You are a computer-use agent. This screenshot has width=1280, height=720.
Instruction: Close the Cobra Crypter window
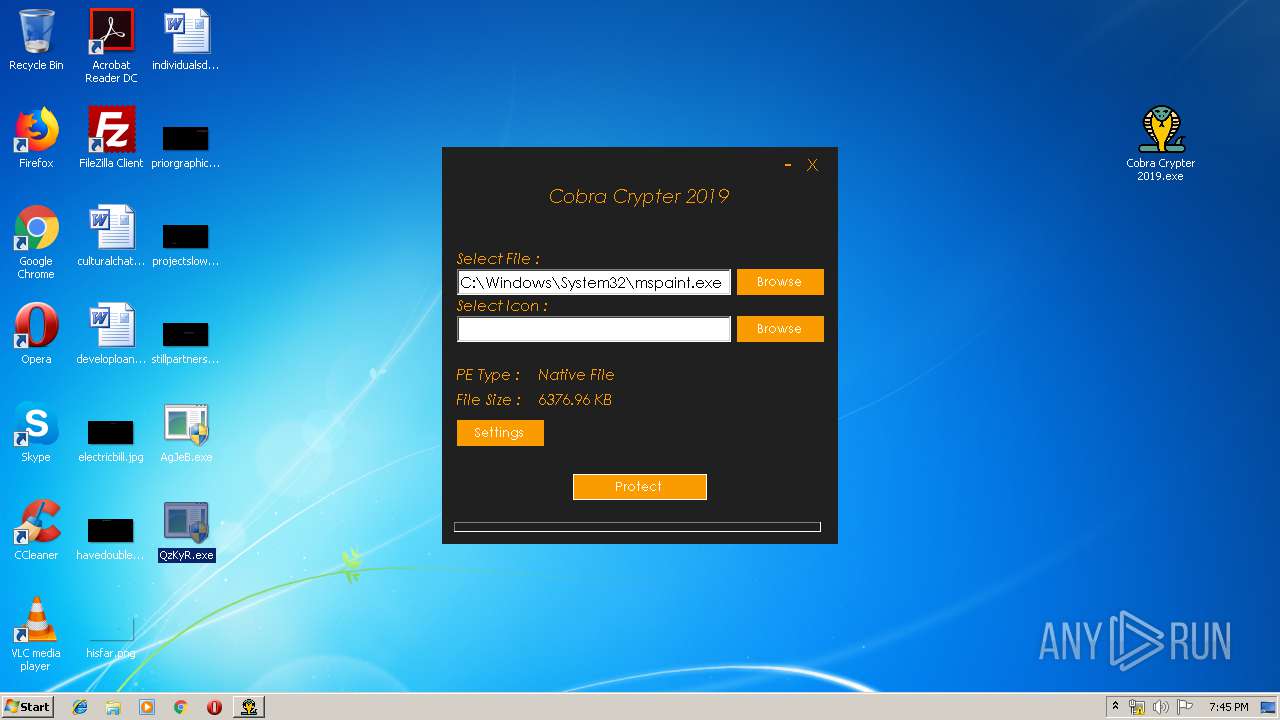point(812,165)
